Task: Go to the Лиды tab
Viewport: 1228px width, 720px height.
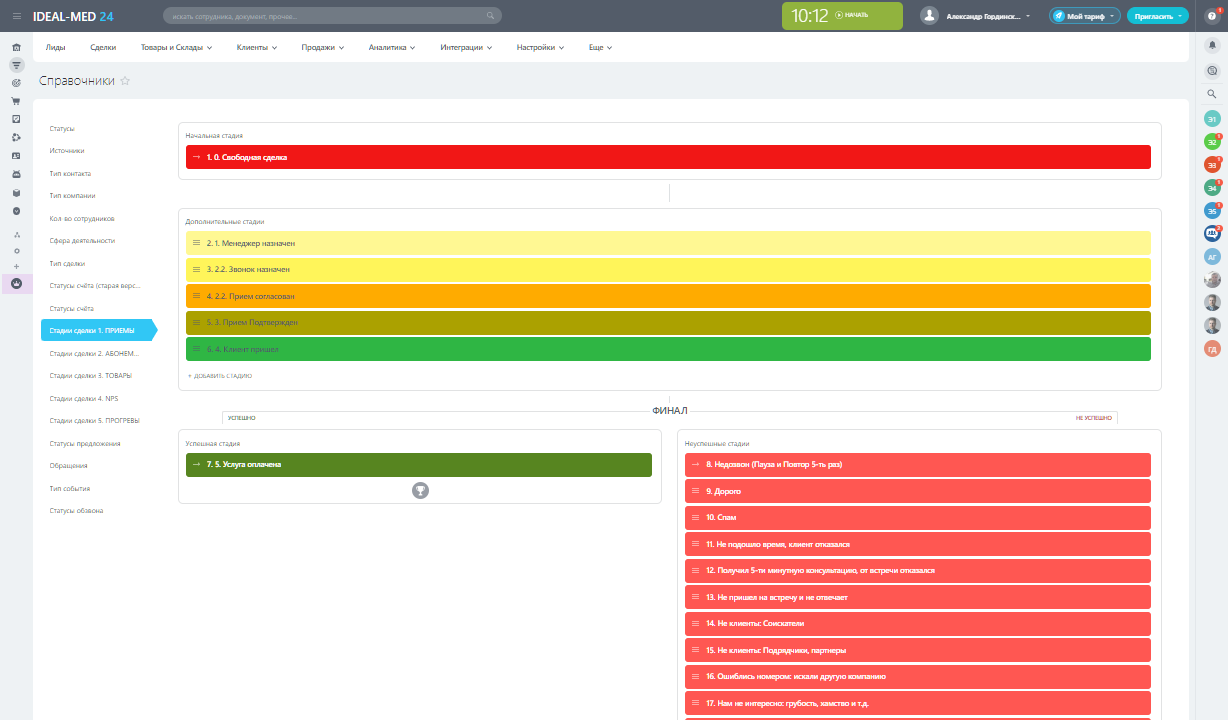Action: [x=56, y=48]
